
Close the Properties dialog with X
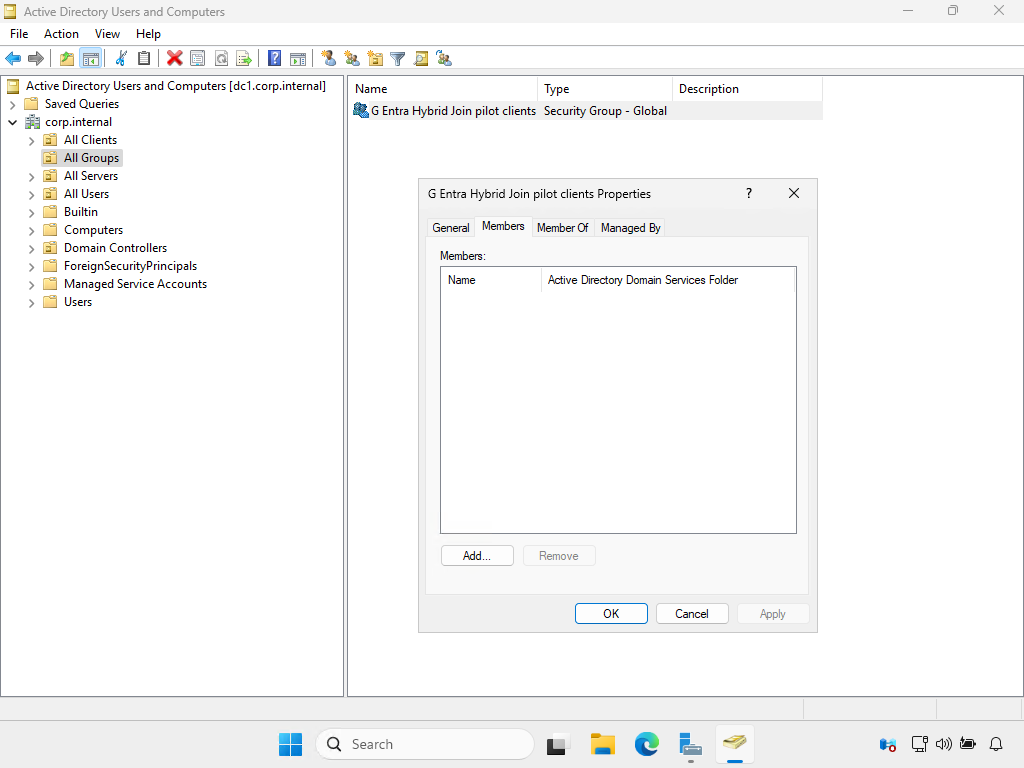tap(794, 193)
